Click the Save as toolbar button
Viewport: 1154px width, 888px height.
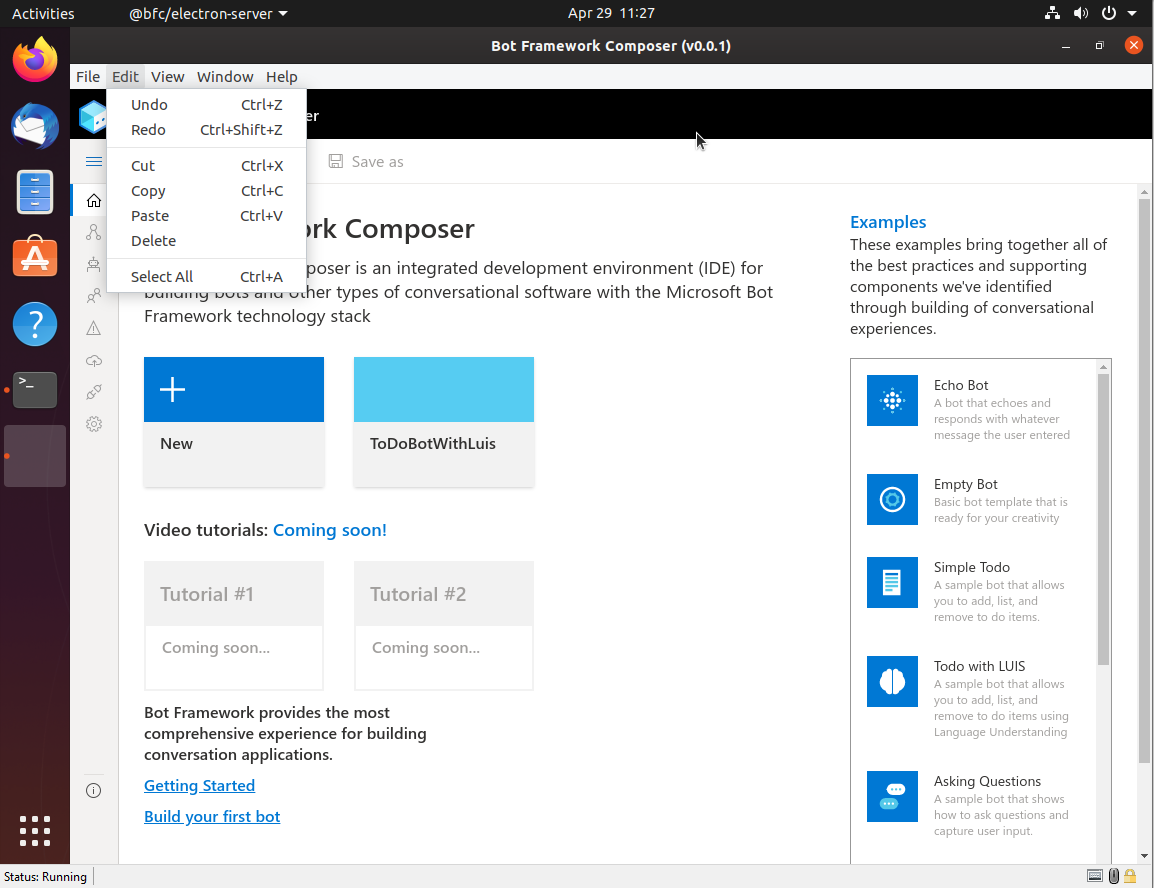coord(367,162)
